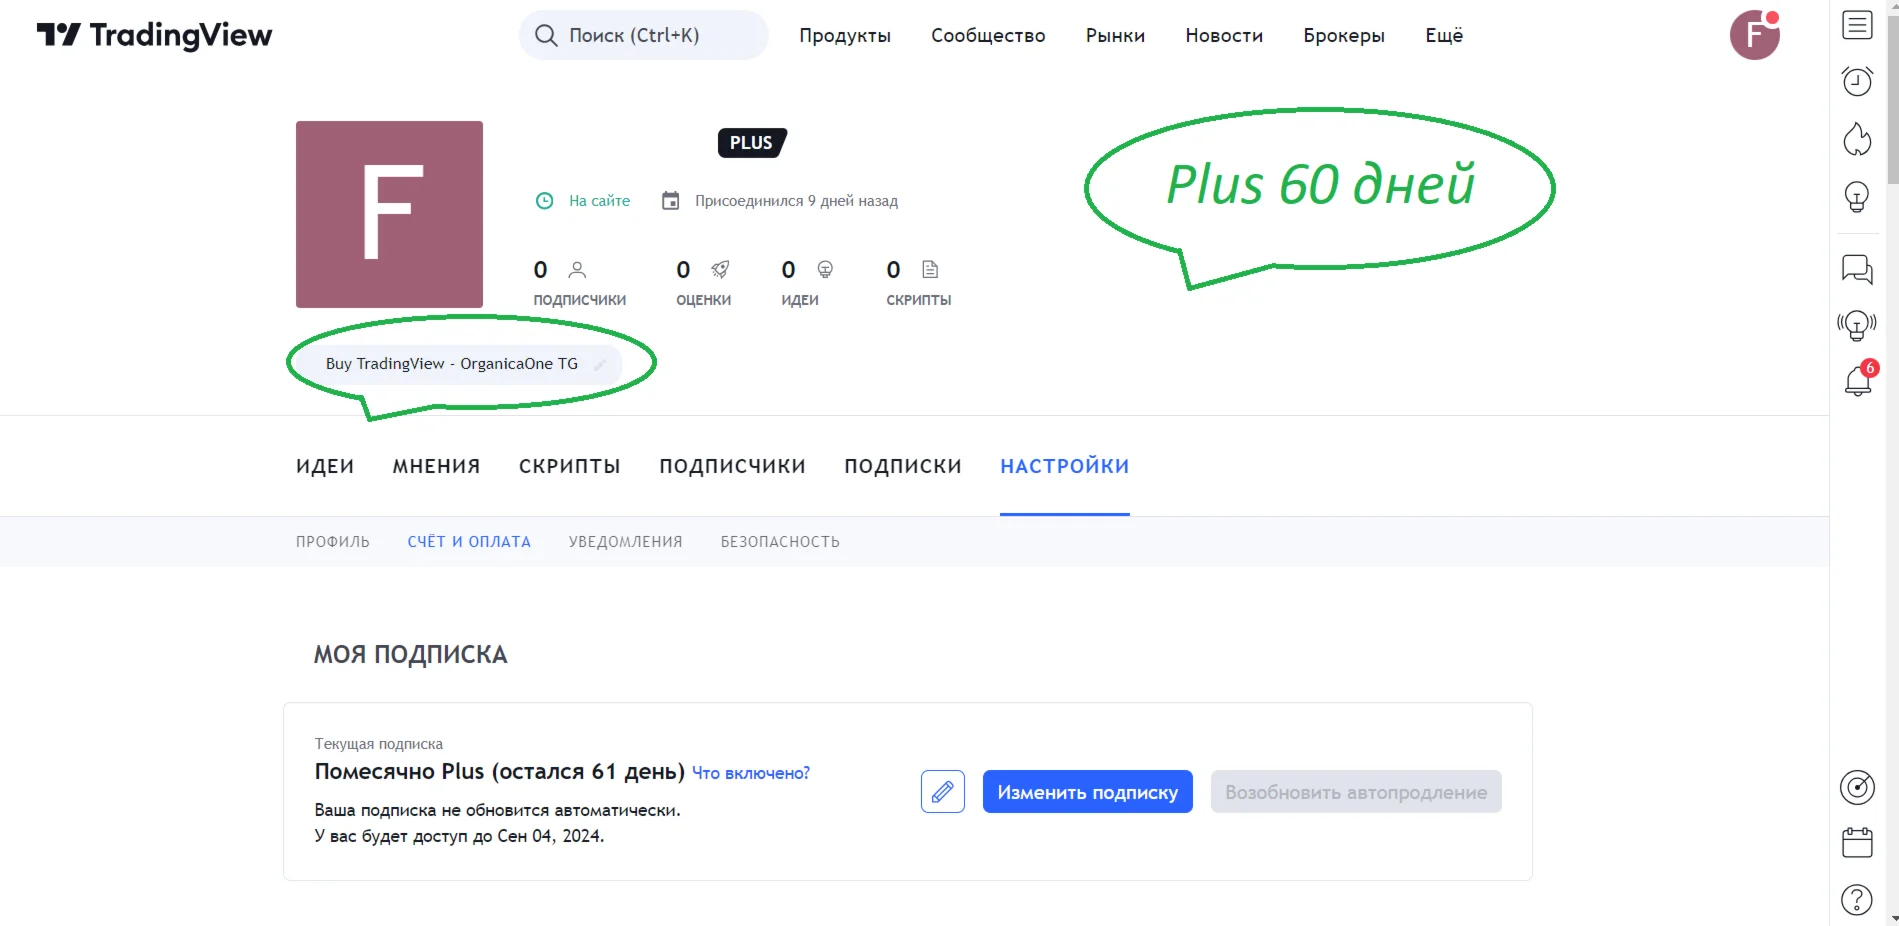Click the Buy TradingView - OrganicaOne TG status
1899x926 pixels.
(452, 364)
